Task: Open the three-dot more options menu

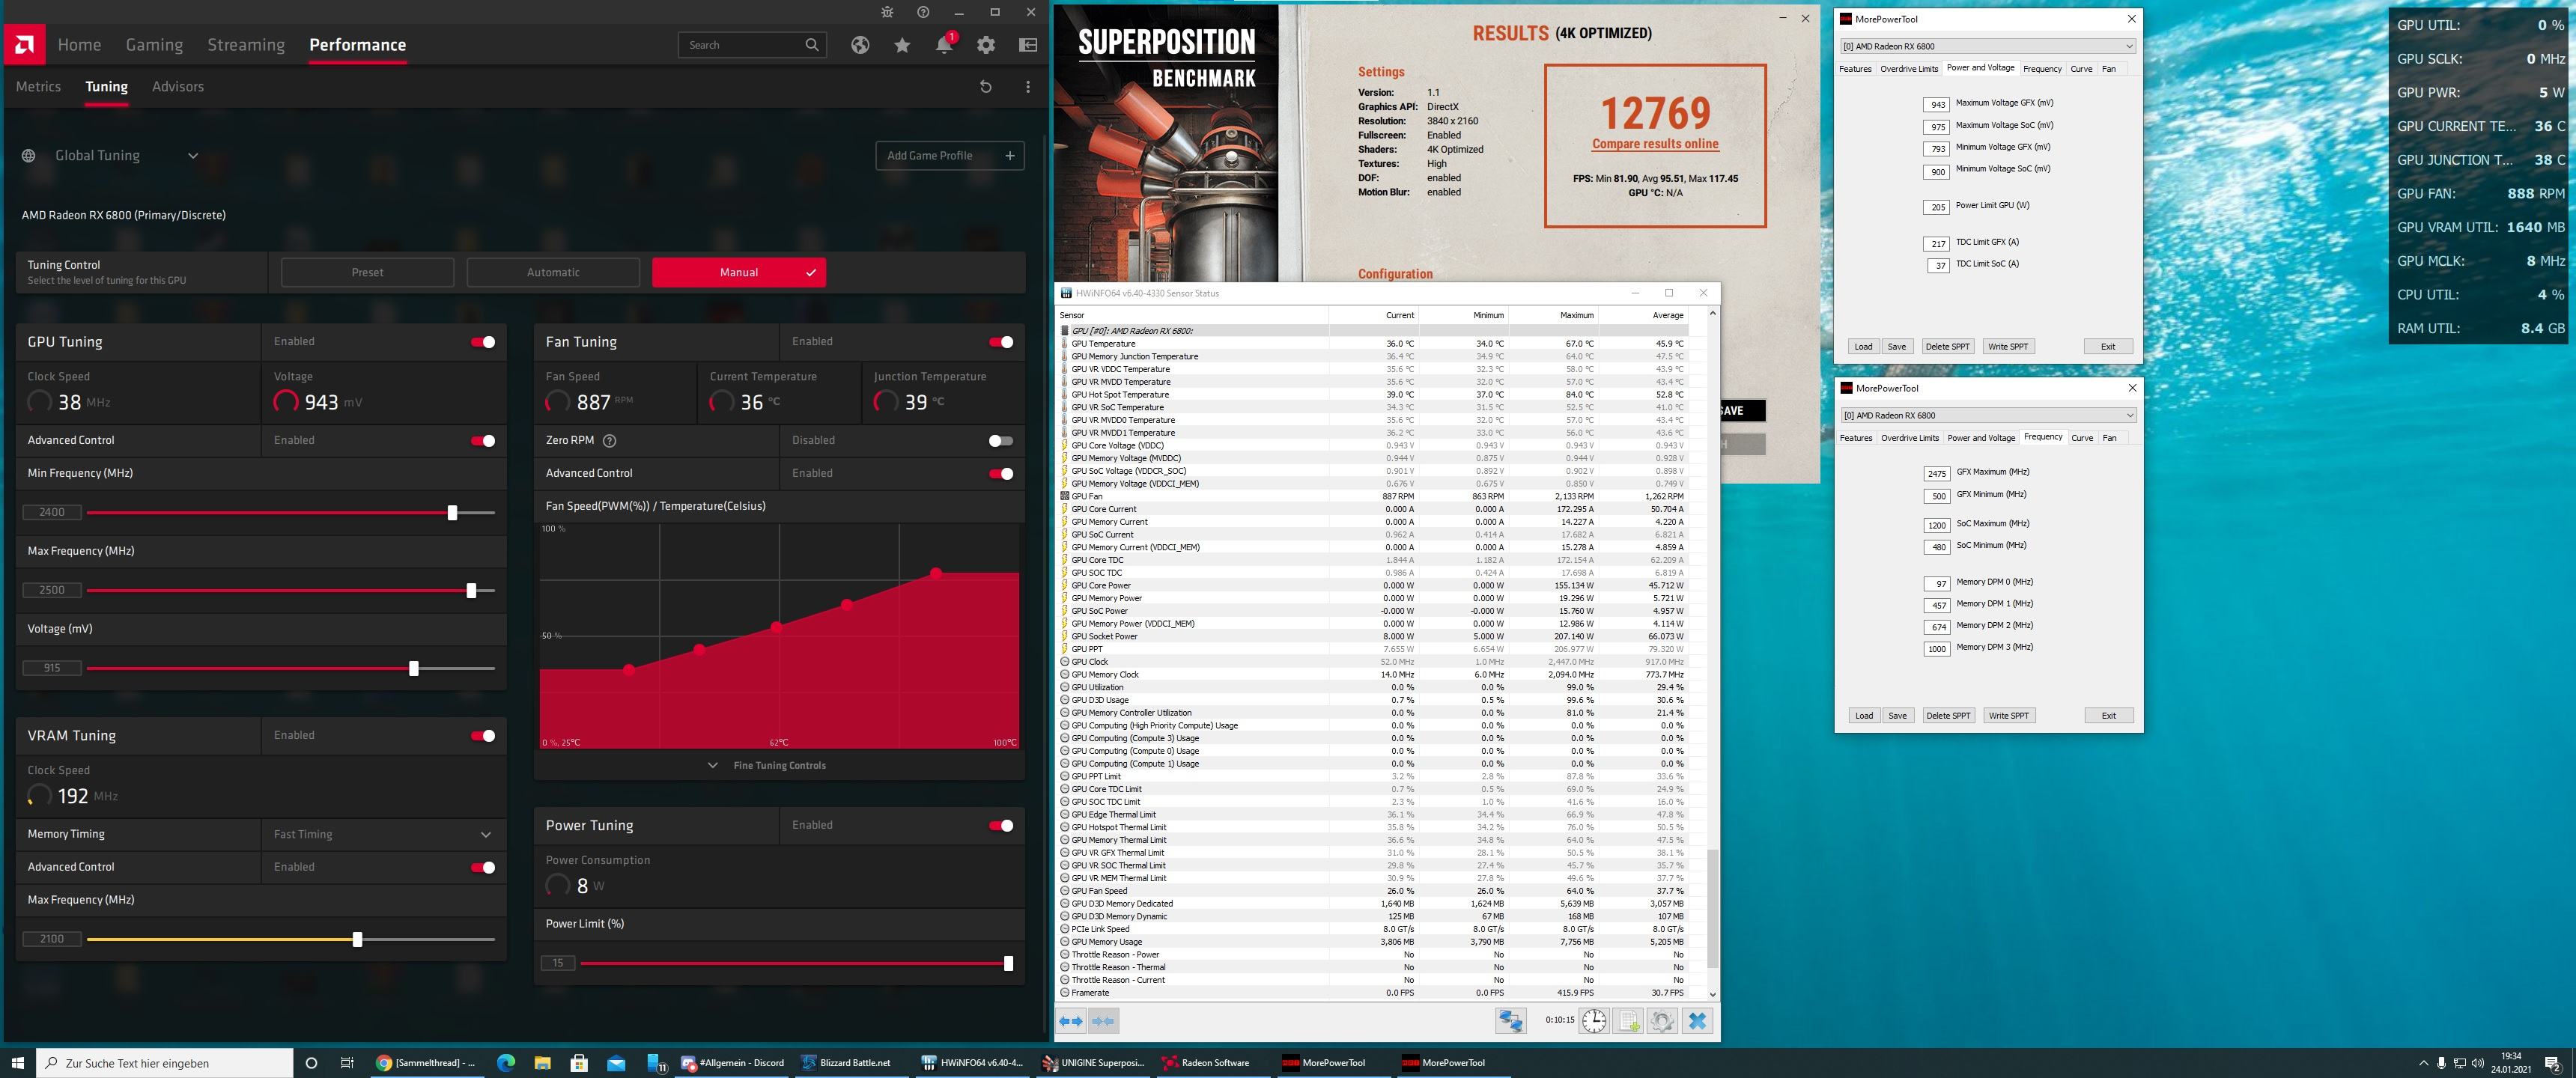Action: [x=1027, y=87]
